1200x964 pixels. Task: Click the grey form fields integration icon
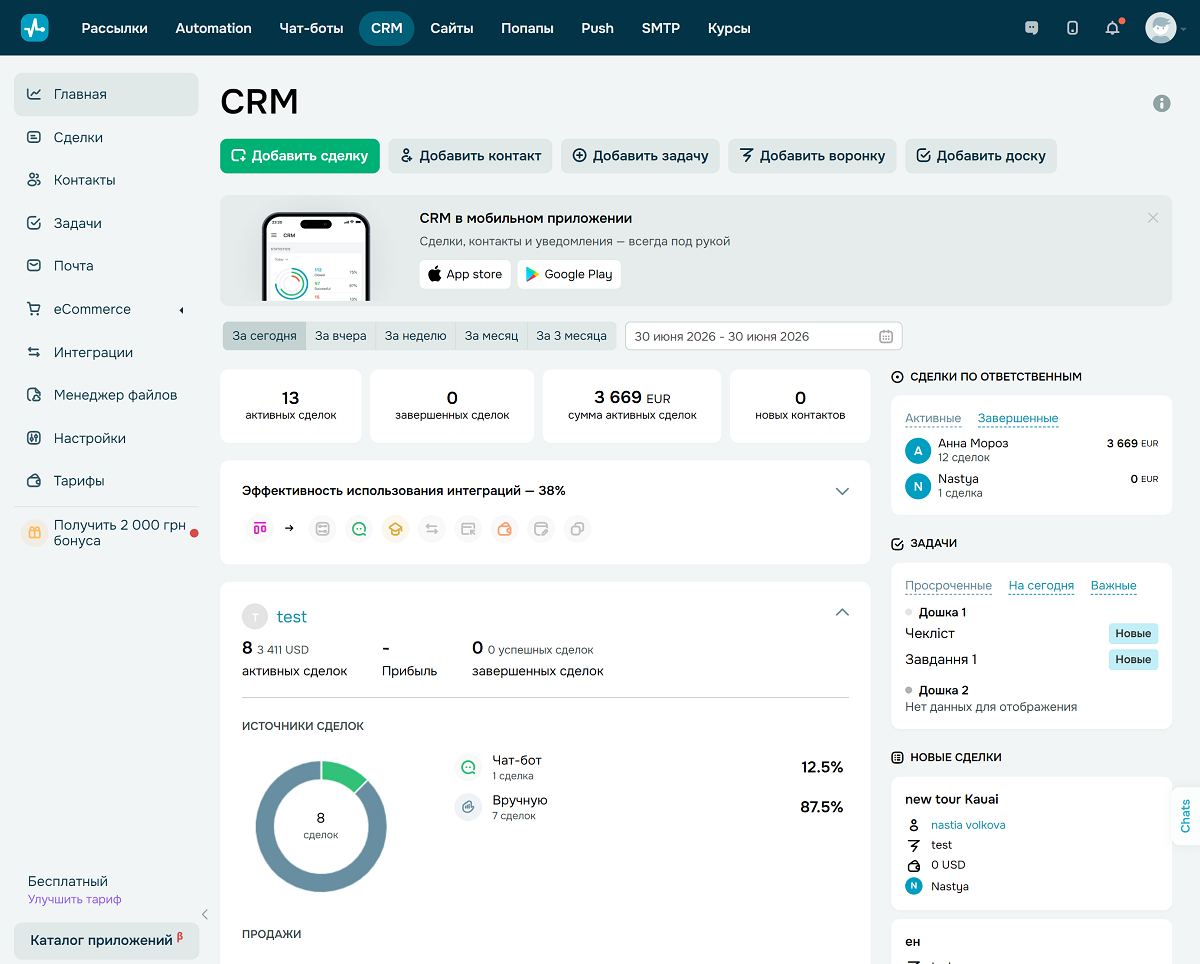pyautogui.click(x=322, y=529)
